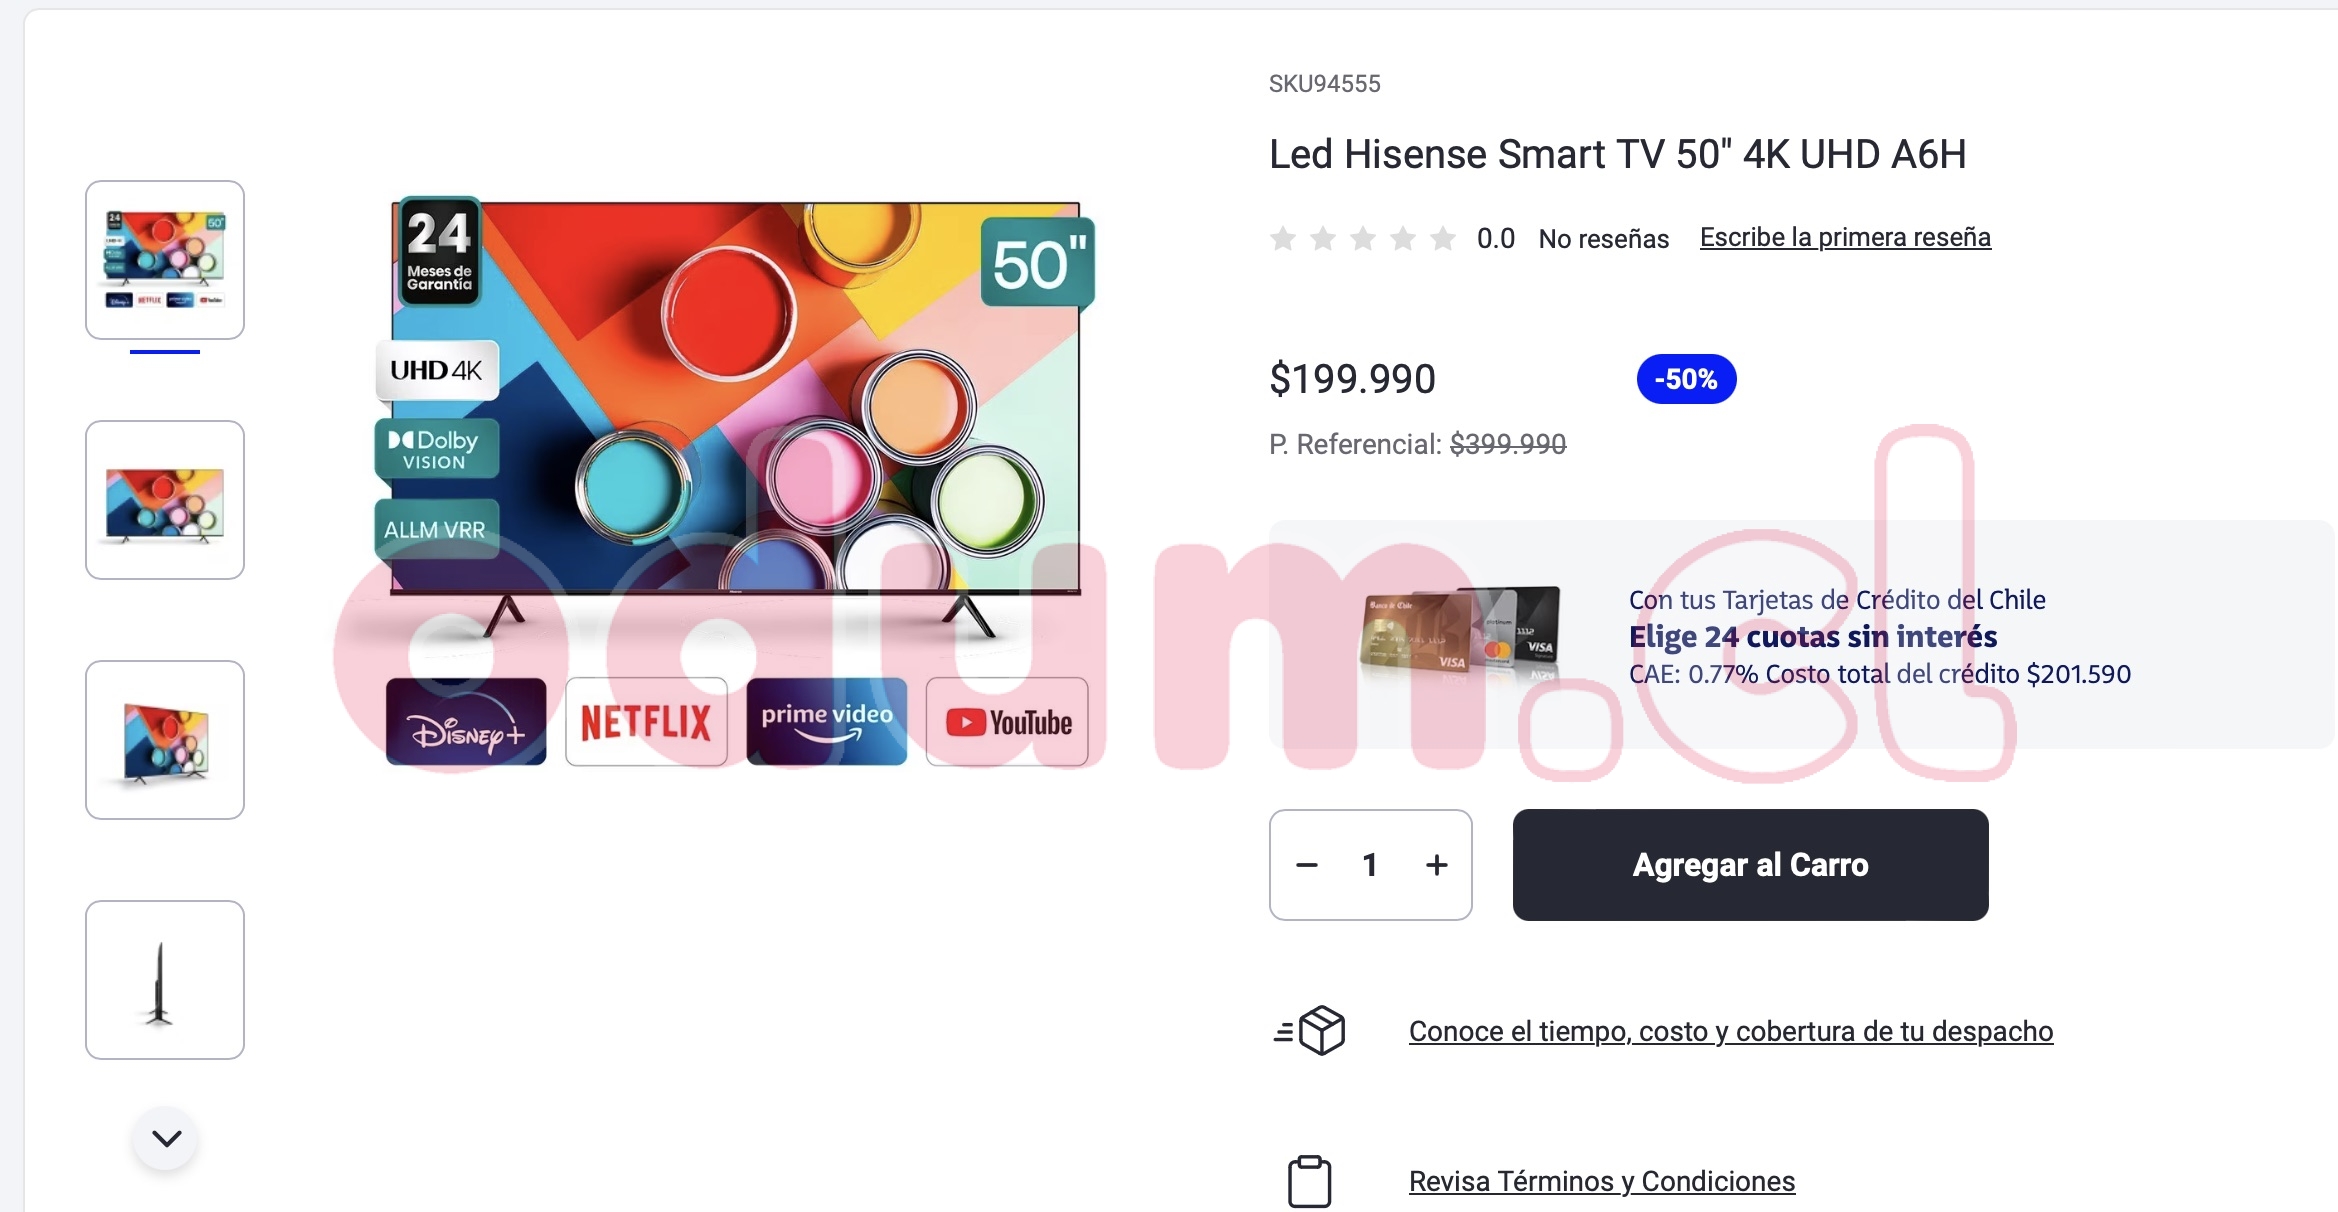This screenshot has height=1212, width=2338.
Task: Select the side-profile TV thumbnail
Action: (165, 980)
